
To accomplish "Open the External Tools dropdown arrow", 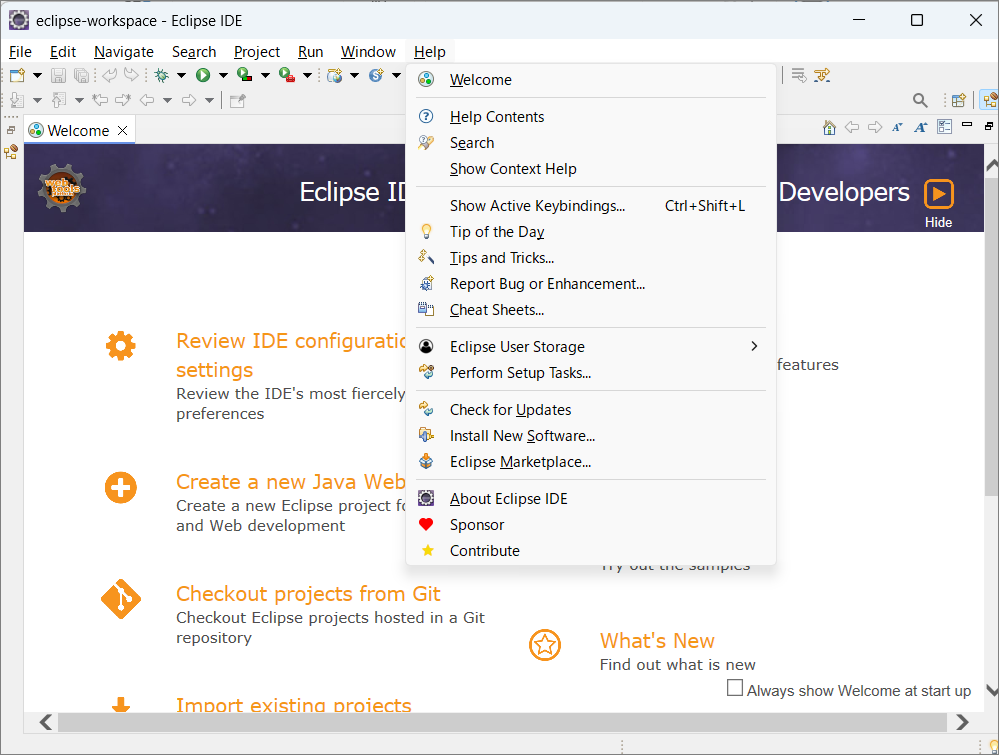I will point(307,75).
